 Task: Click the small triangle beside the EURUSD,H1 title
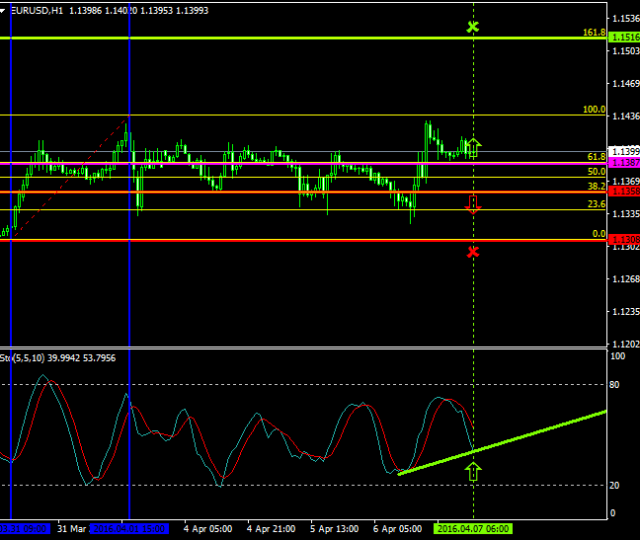(x=4, y=9)
